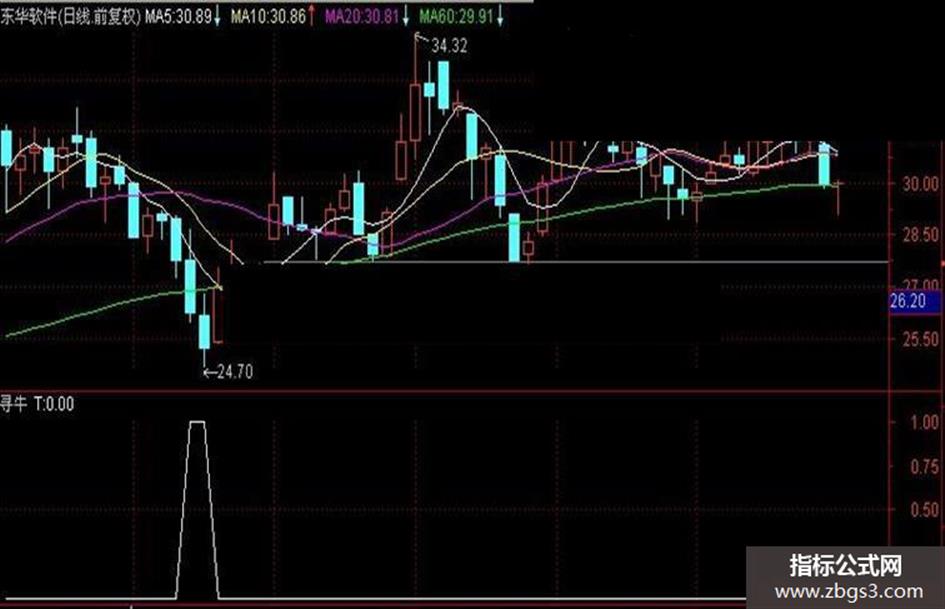Viewport: 945px width, 609px height.
Task: Click the down arrow after MA60 value
Action: click(500, 17)
